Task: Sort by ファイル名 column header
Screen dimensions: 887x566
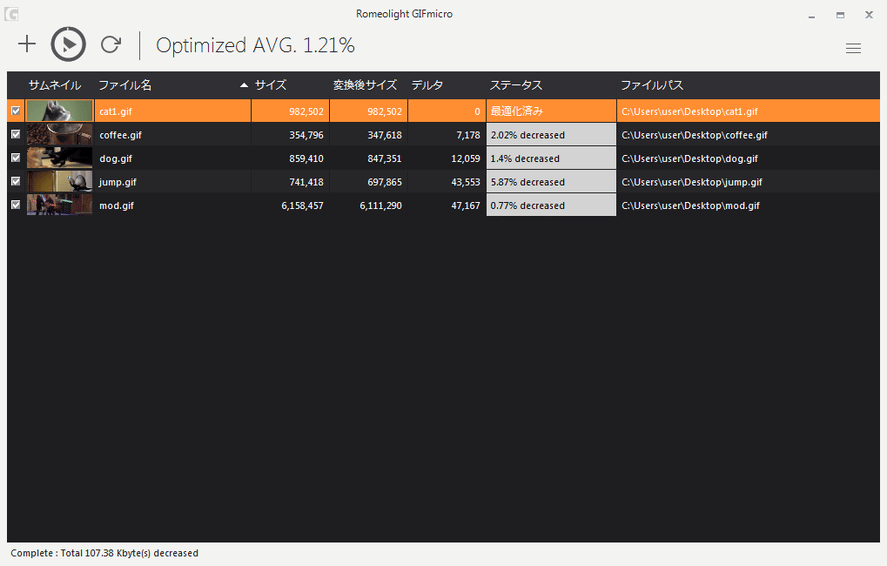Action: click(x=125, y=85)
